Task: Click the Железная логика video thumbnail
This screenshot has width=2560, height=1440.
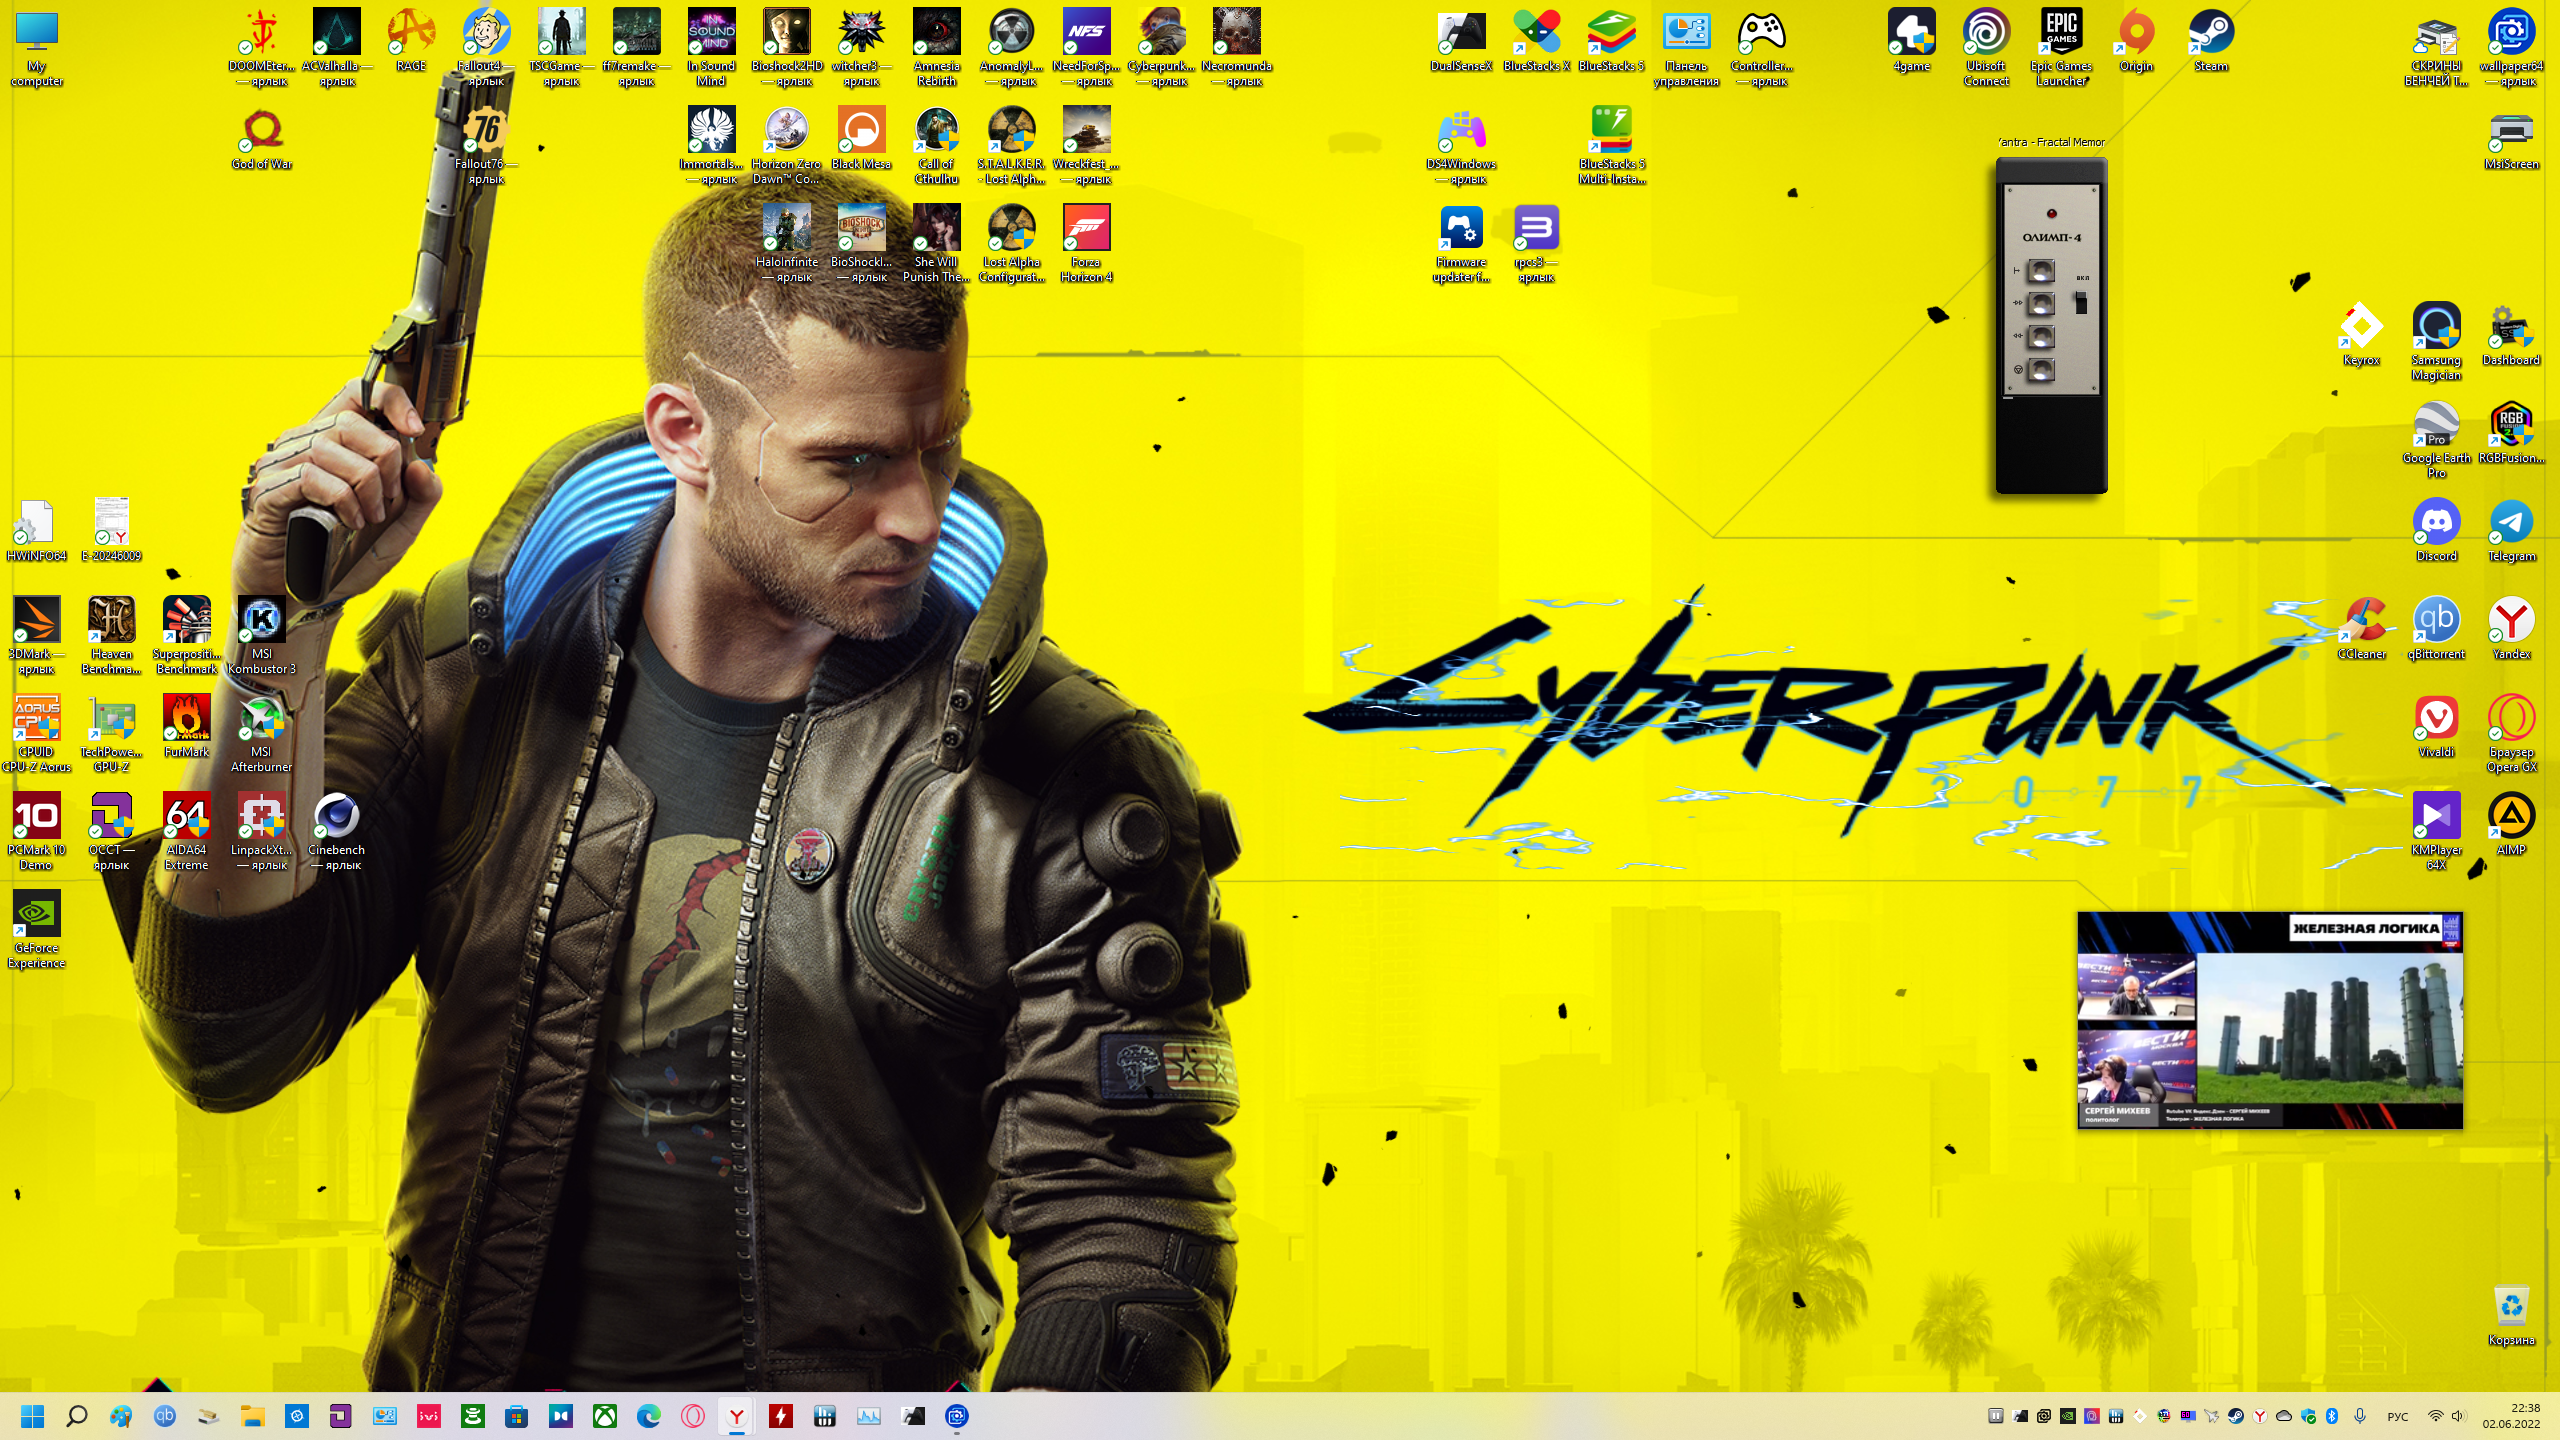Action: coord(2270,1020)
